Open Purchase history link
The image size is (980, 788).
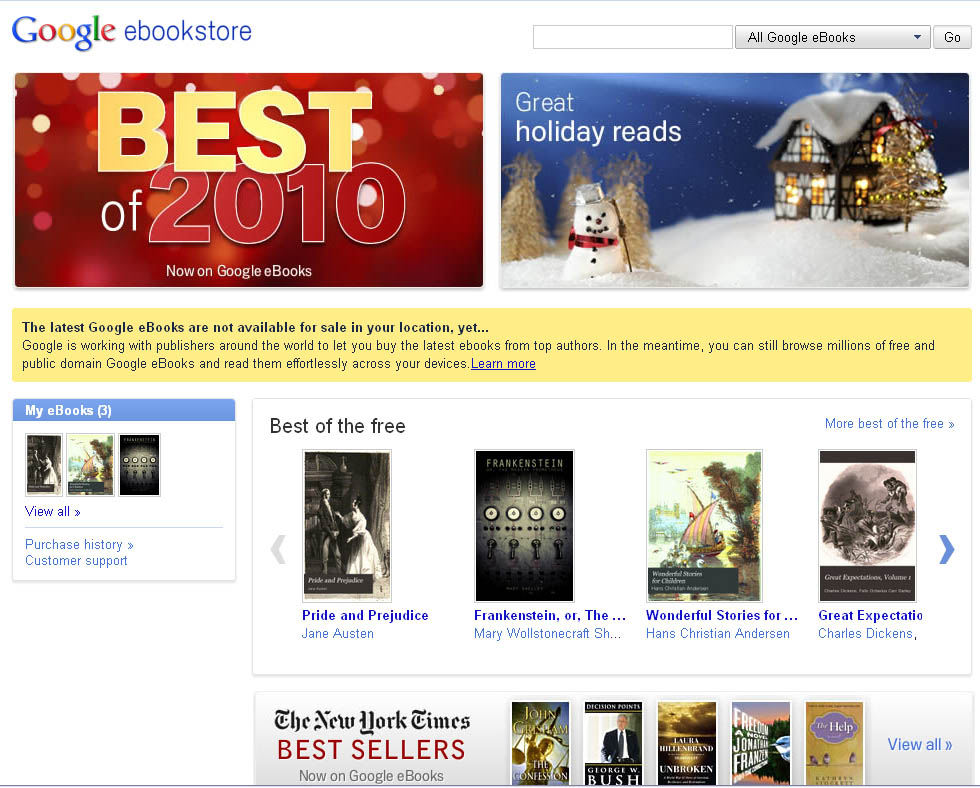pos(79,544)
